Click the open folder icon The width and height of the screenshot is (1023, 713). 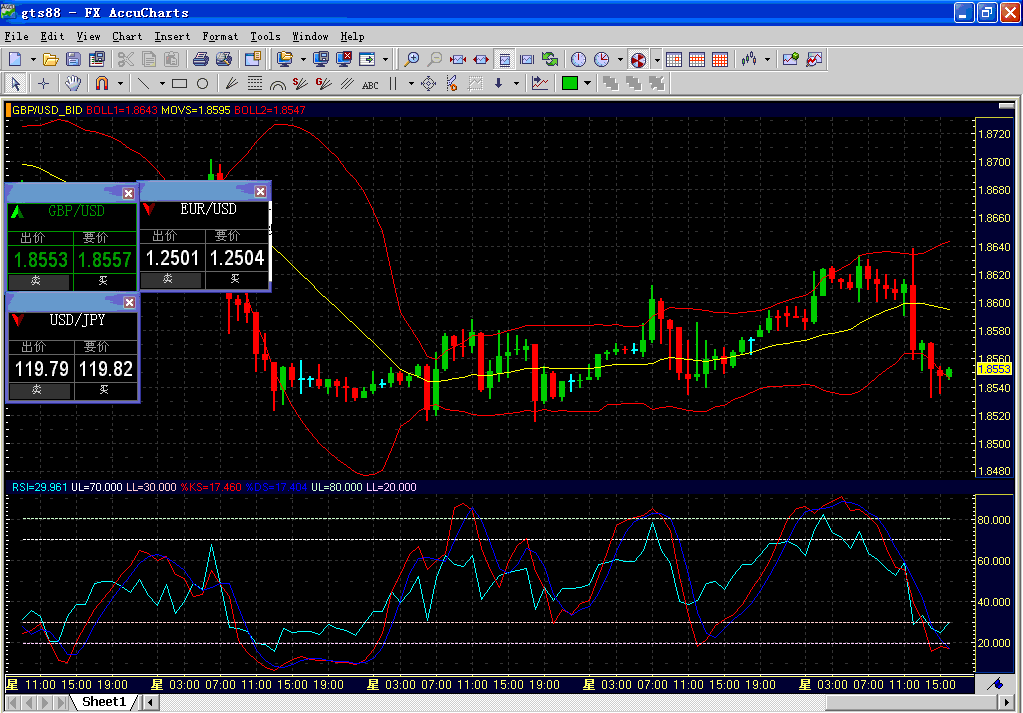[x=50, y=60]
